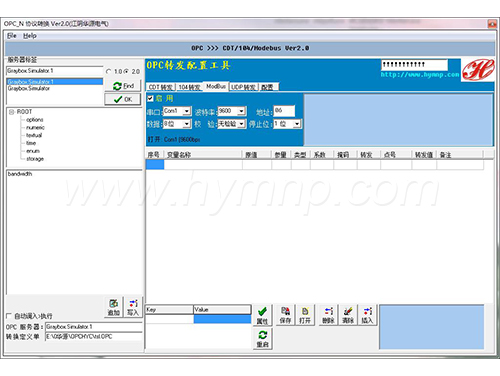500x376 pixels.
Task: Click the 追加 append icon button
Action: [x=114, y=307]
